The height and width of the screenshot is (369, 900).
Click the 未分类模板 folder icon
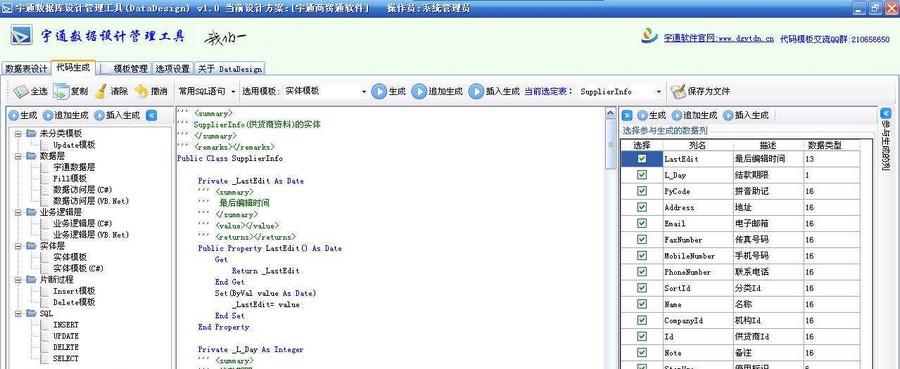[31, 133]
